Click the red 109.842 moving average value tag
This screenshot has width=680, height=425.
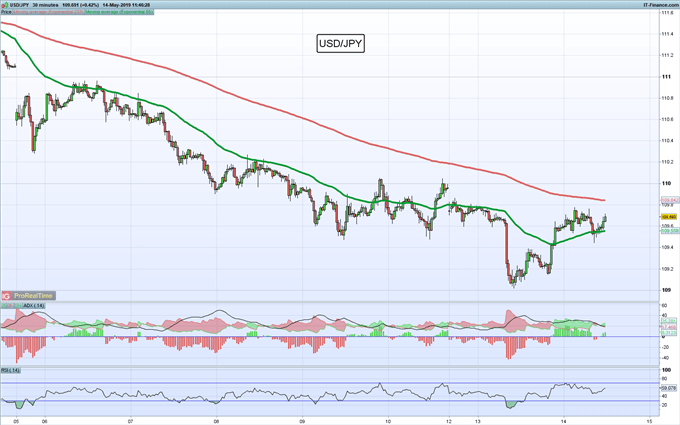(670, 200)
